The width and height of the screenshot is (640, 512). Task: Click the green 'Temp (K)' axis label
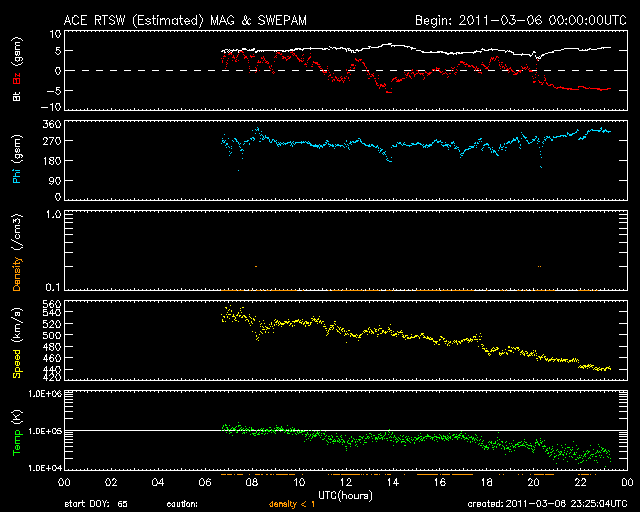17,433
